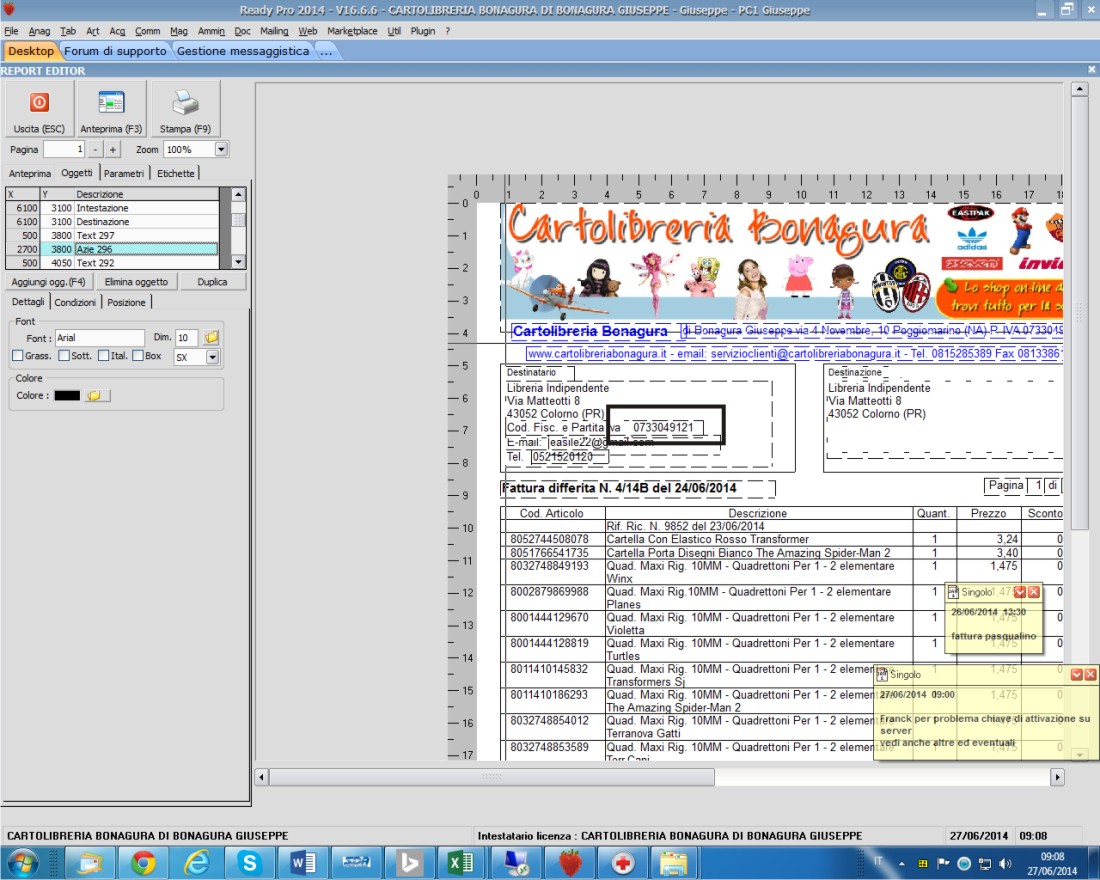
Task: Enable the Ital. italic checkbox
Action: (x=103, y=356)
